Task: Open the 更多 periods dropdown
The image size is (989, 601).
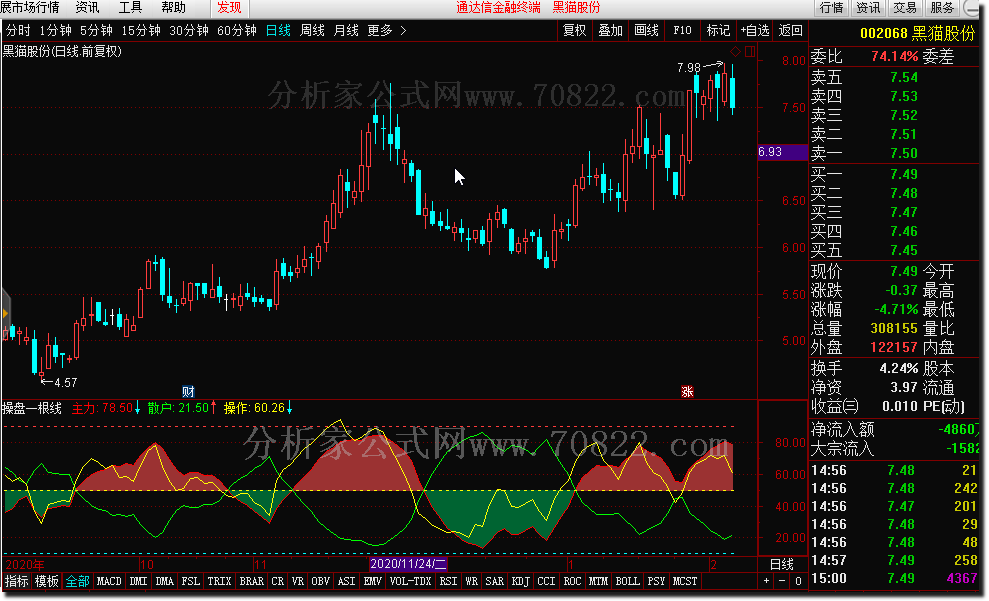Action: [380, 30]
